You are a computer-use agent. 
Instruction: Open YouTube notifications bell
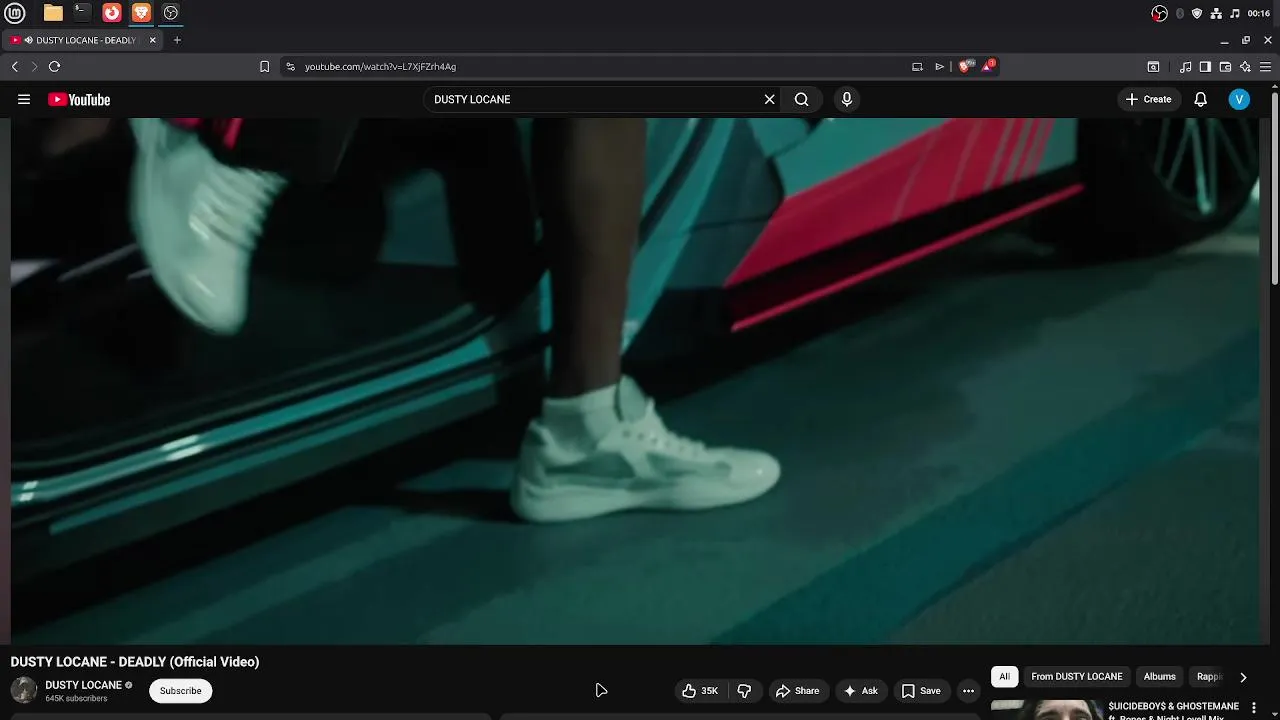coord(1200,99)
